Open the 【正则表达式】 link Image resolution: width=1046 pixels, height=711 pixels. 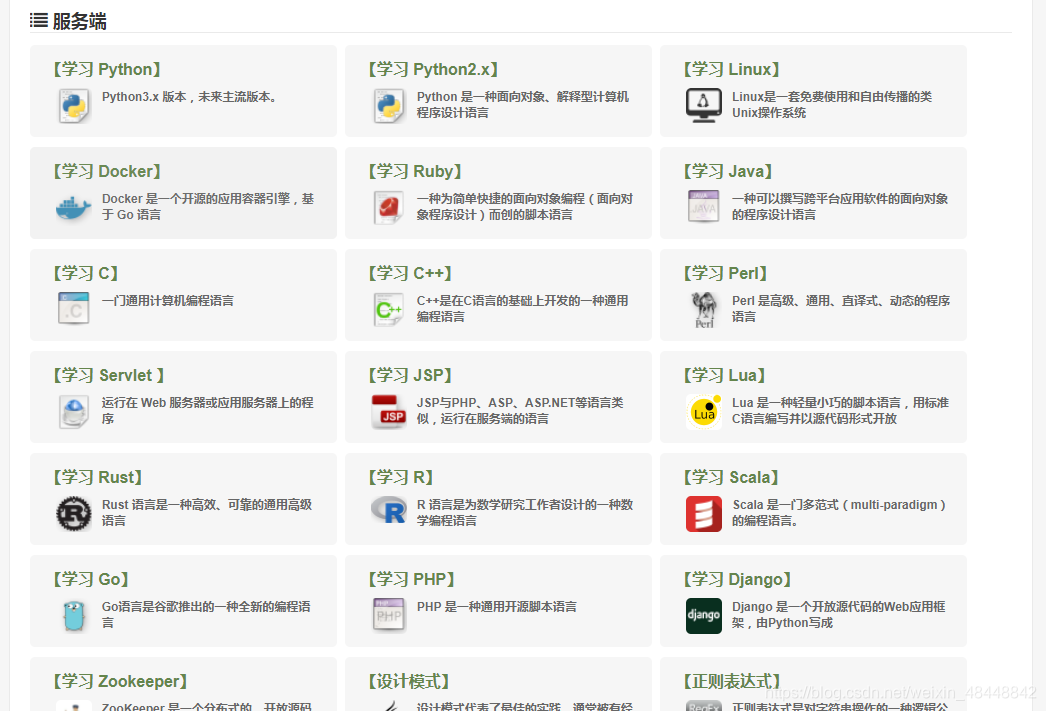pos(732,682)
